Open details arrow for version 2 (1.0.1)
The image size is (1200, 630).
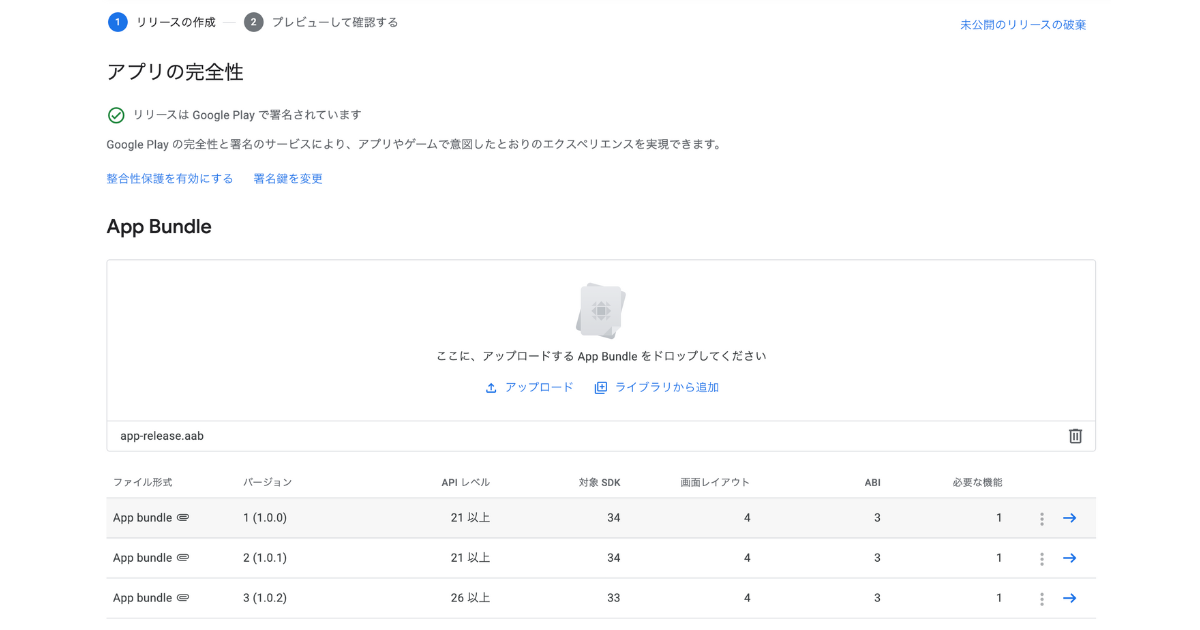click(1070, 558)
